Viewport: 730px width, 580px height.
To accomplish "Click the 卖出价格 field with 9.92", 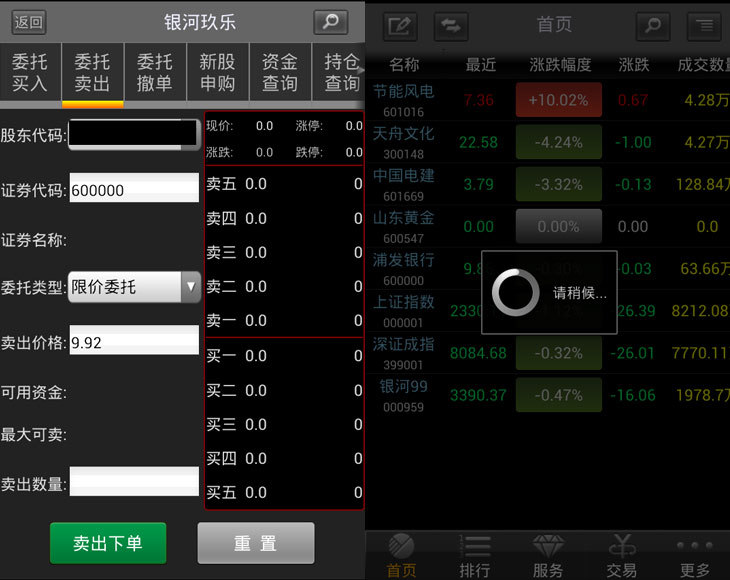I will (134, 340).
